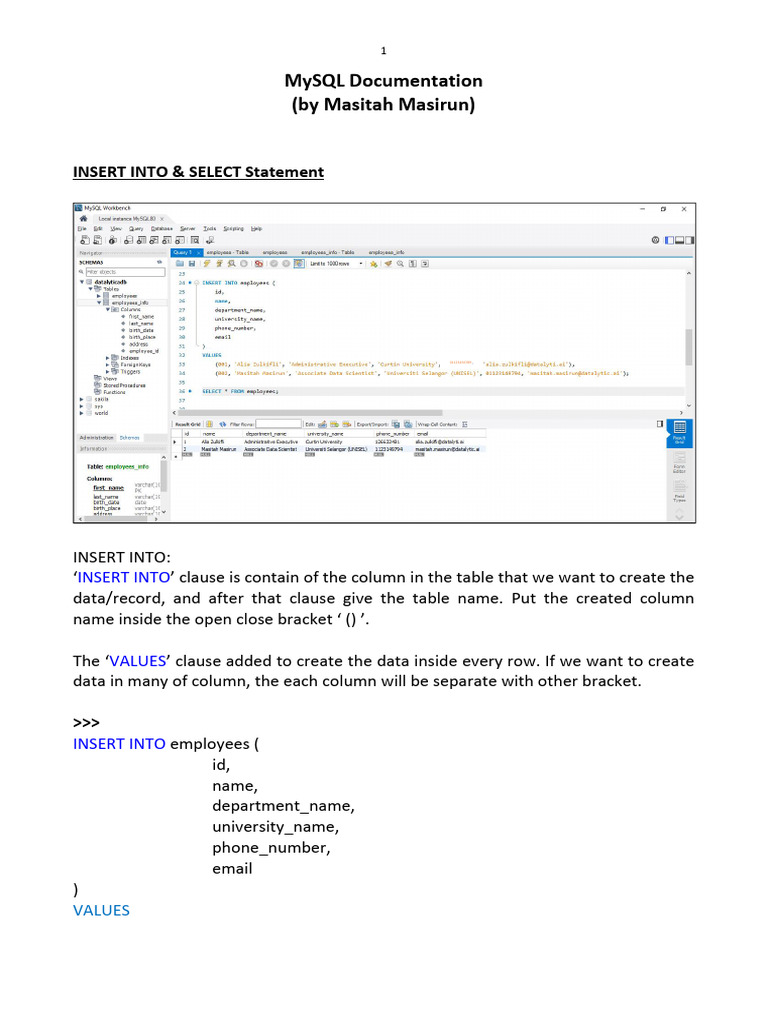
Task: Click the beautify query broom icon
Action: pos(388,264)
